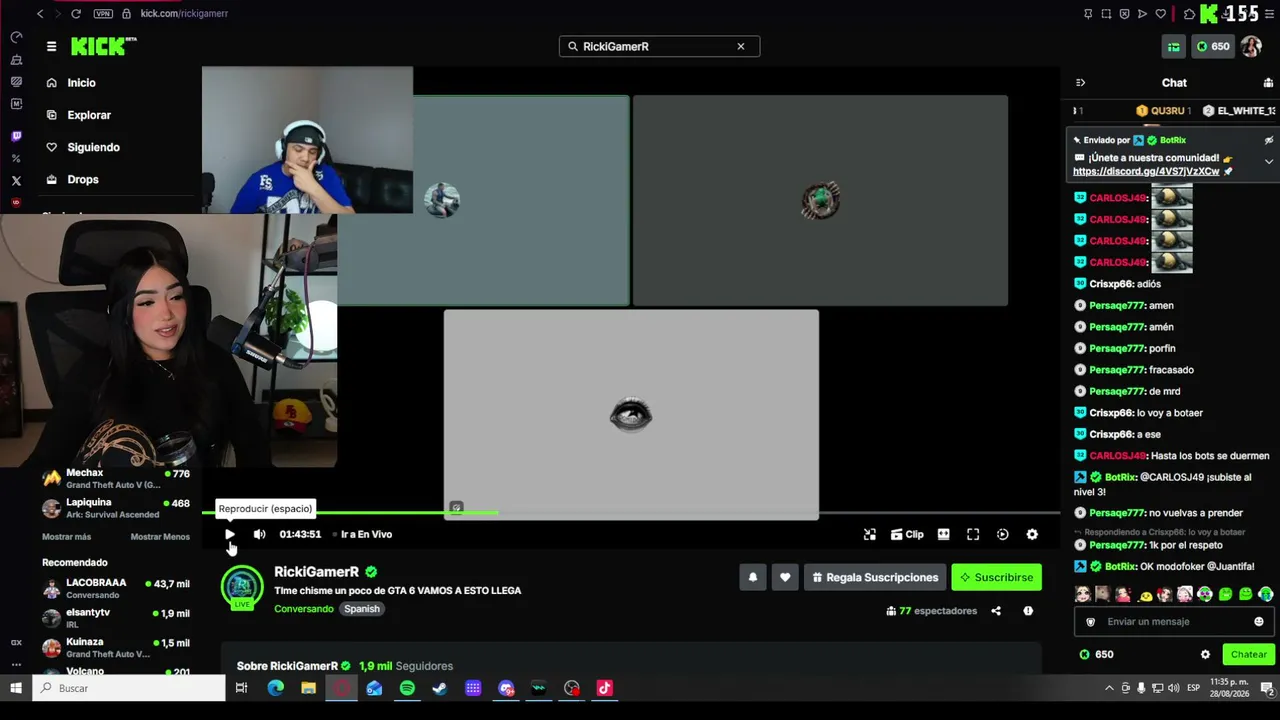Collapse the chat panel with arrow icon
The height and width of the screenshot is (720, 1280).
pyautogui.click(x=1080, y=83)
